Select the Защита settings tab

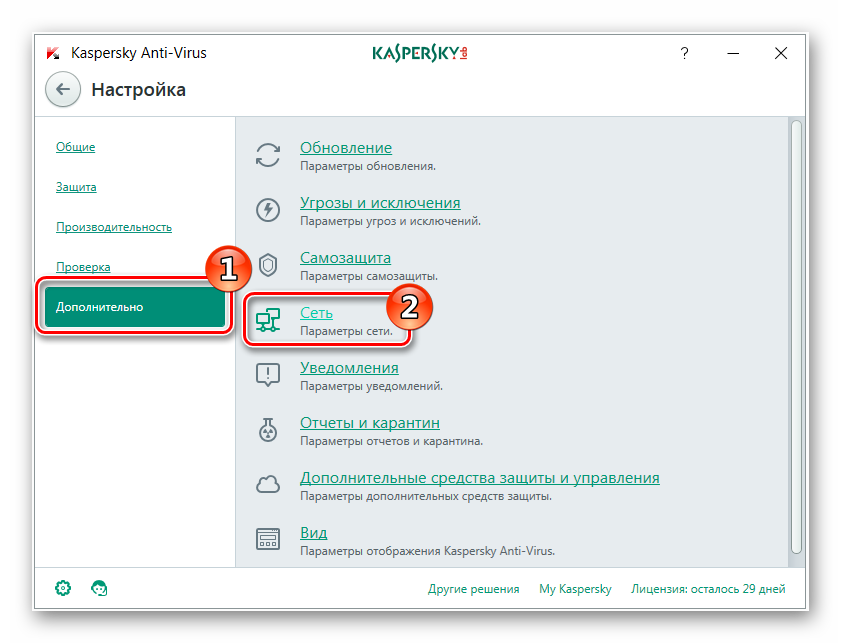point(76,187)
